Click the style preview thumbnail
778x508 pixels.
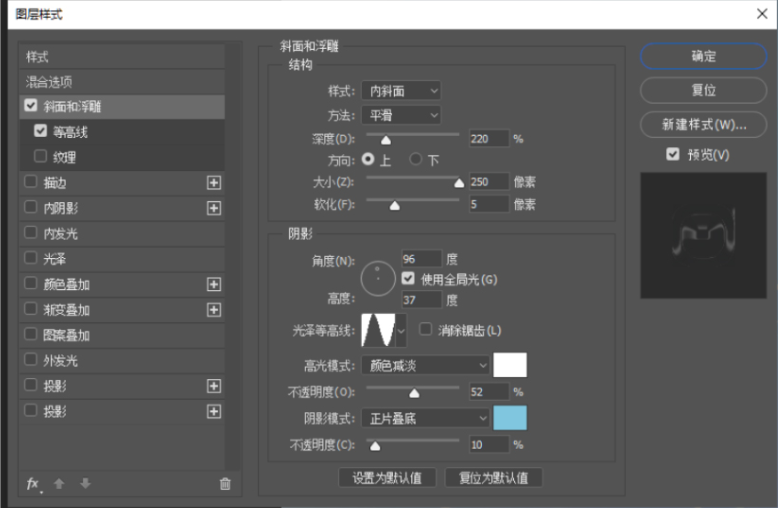click(x=704, y=236)
